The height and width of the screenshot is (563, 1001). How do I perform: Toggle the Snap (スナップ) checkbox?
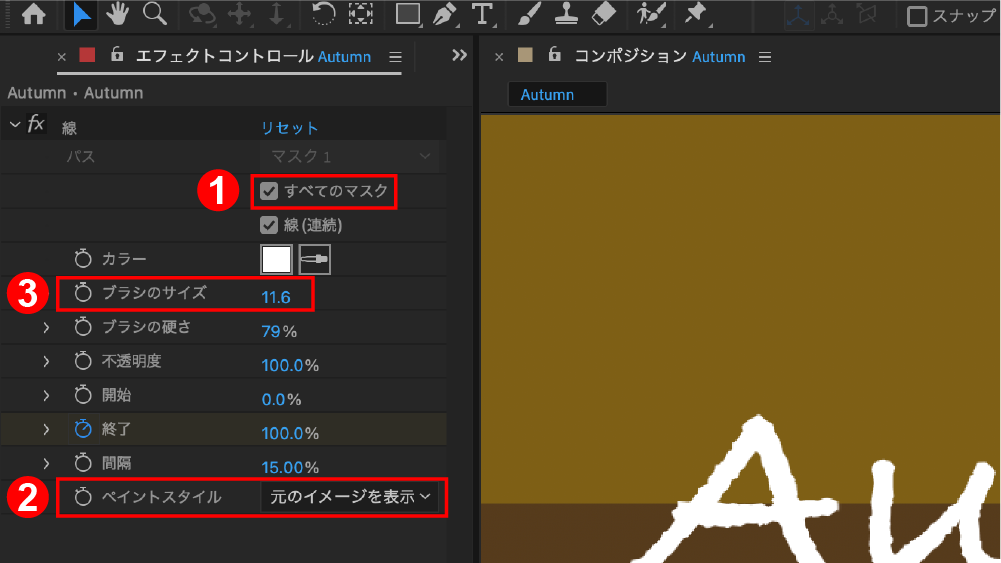[917, 16]
